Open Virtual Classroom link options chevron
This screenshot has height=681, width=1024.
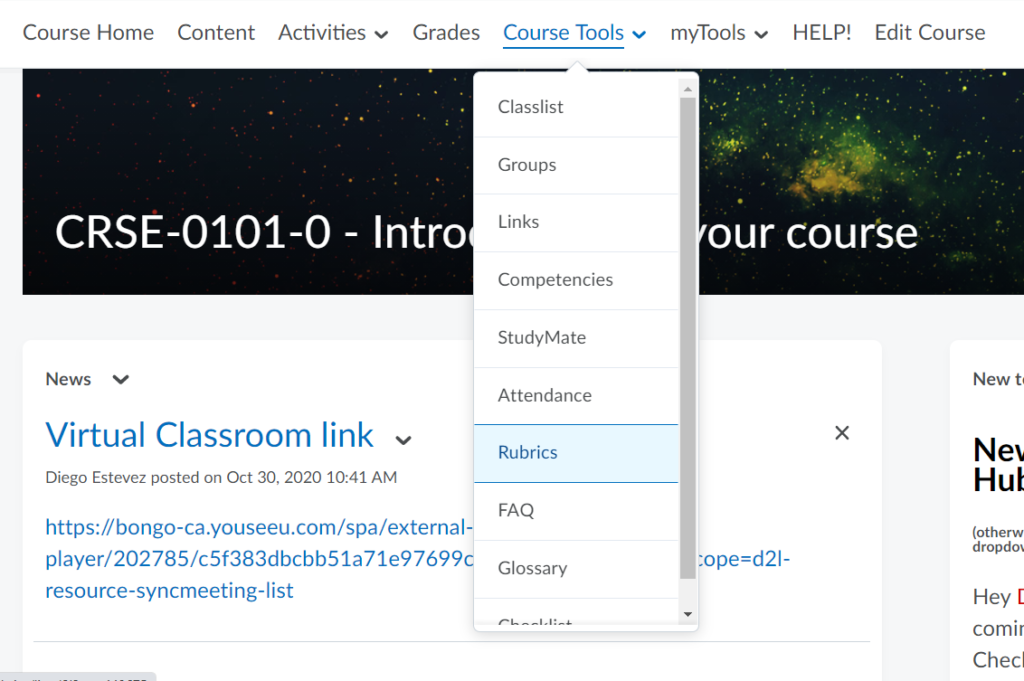click(x=403, y=440)
